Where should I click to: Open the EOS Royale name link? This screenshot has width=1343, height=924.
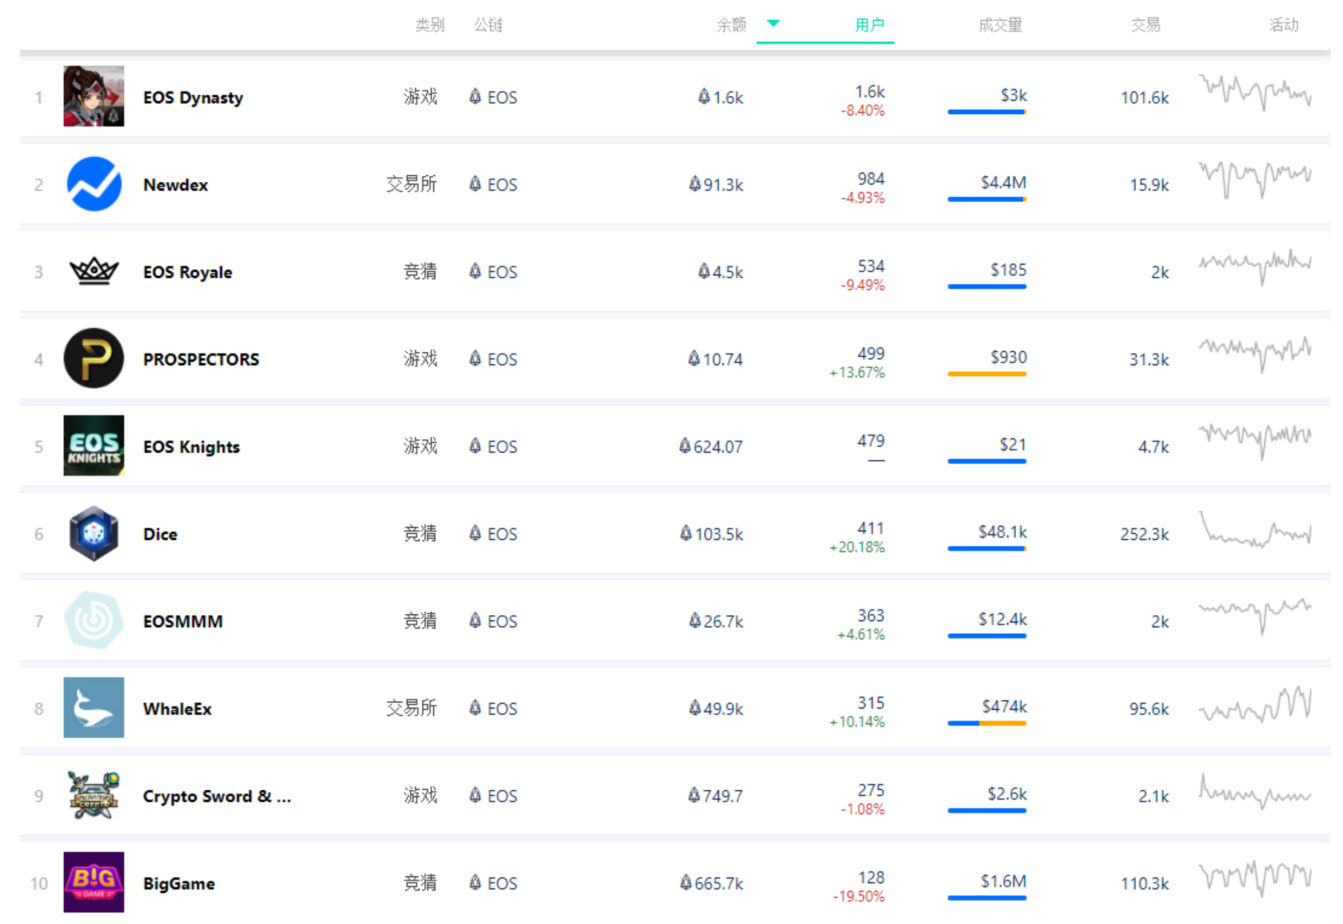[x=187, y=272]
